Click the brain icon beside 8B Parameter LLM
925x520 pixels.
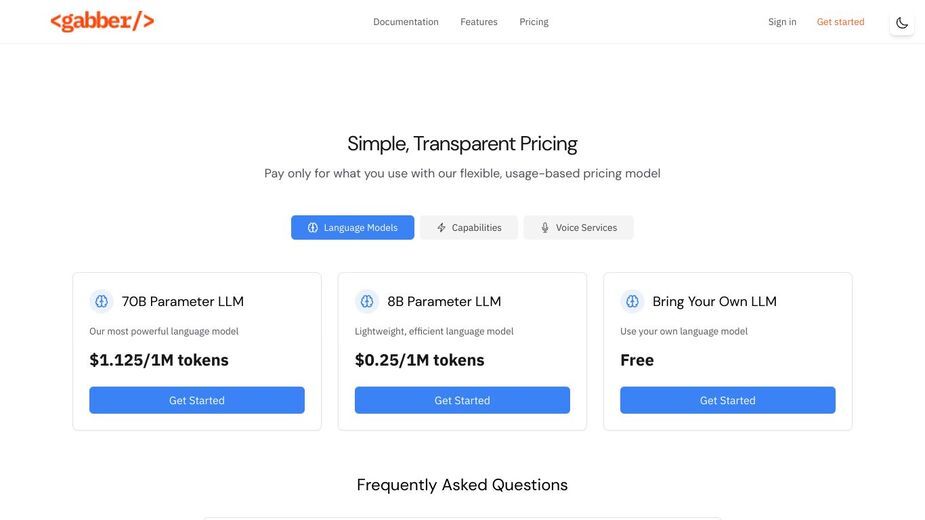coord(367,302)
